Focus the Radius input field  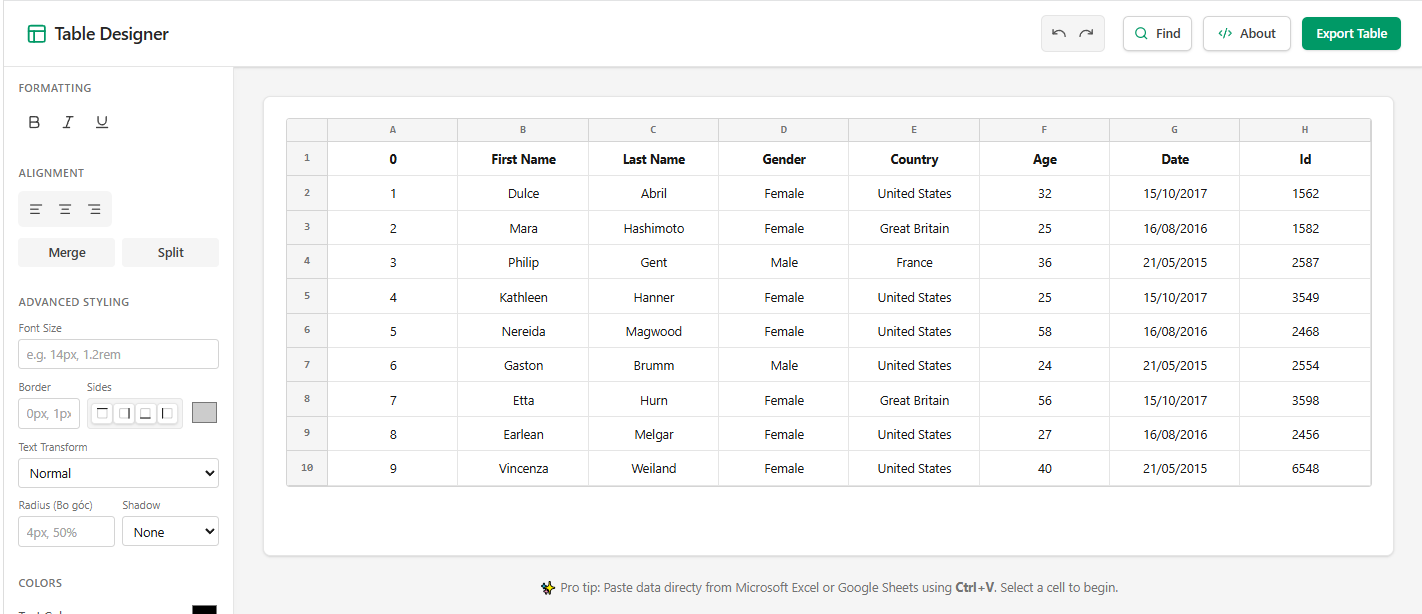66,532
